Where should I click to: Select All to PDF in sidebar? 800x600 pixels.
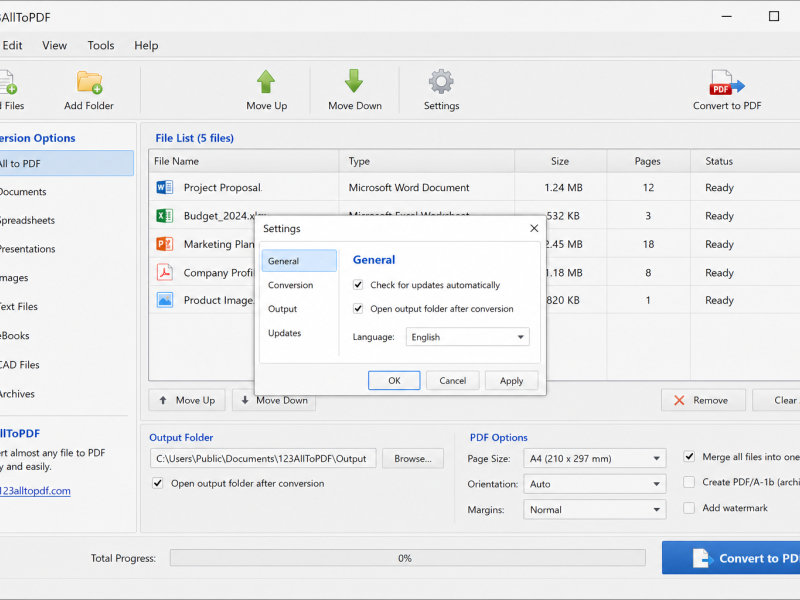66,163
